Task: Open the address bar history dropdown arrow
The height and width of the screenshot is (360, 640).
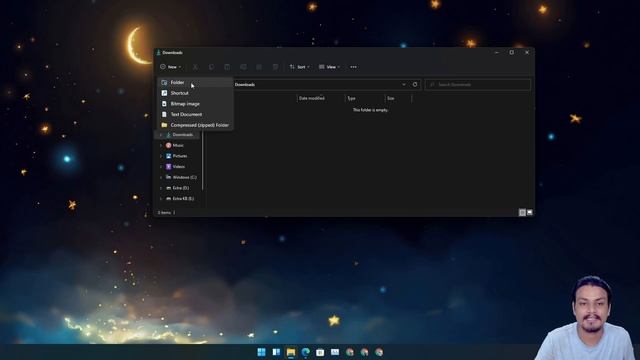Action: click(x=404, y=84)
